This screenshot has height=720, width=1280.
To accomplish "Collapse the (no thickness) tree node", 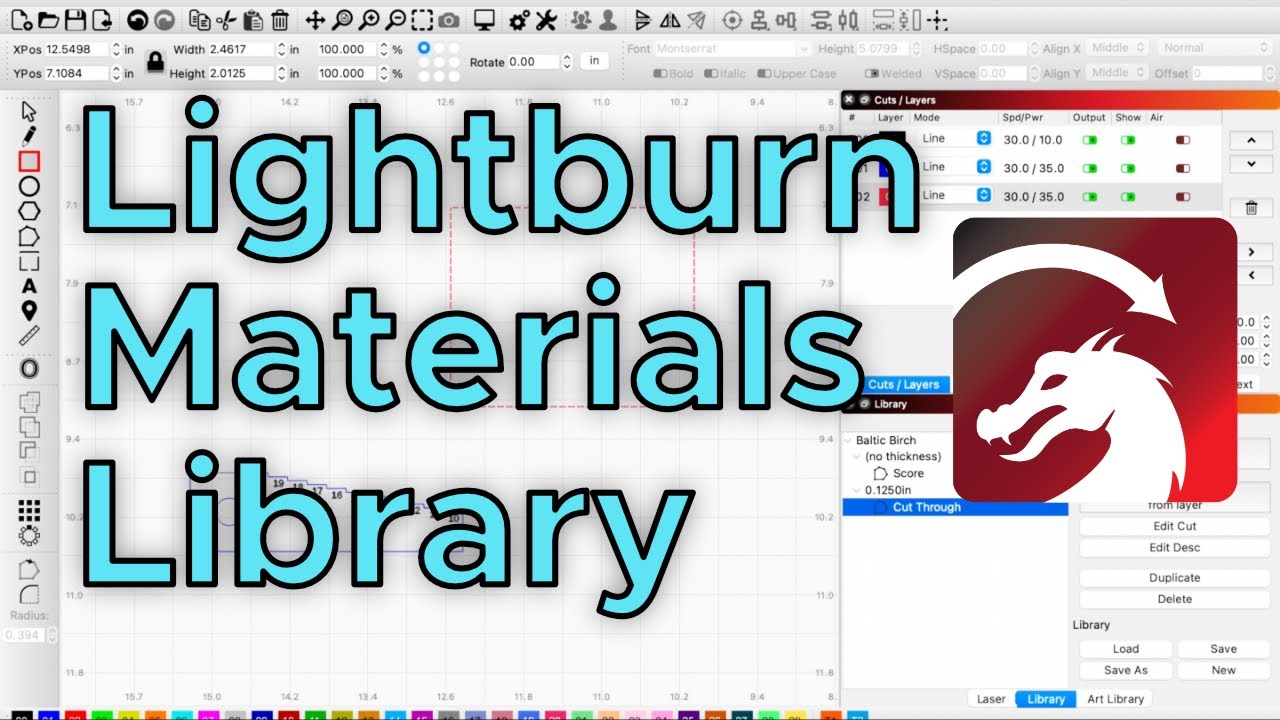I will point(858,457).
